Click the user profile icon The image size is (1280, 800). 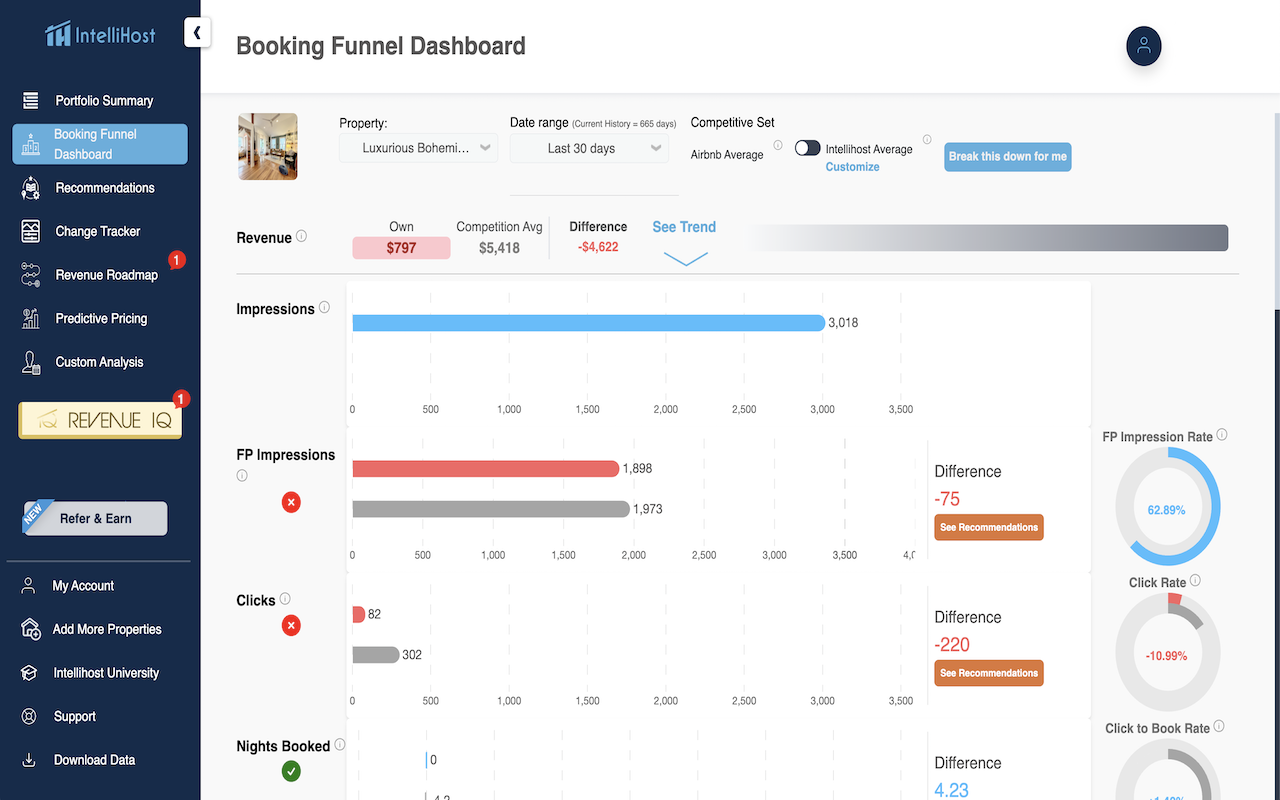1143,46
